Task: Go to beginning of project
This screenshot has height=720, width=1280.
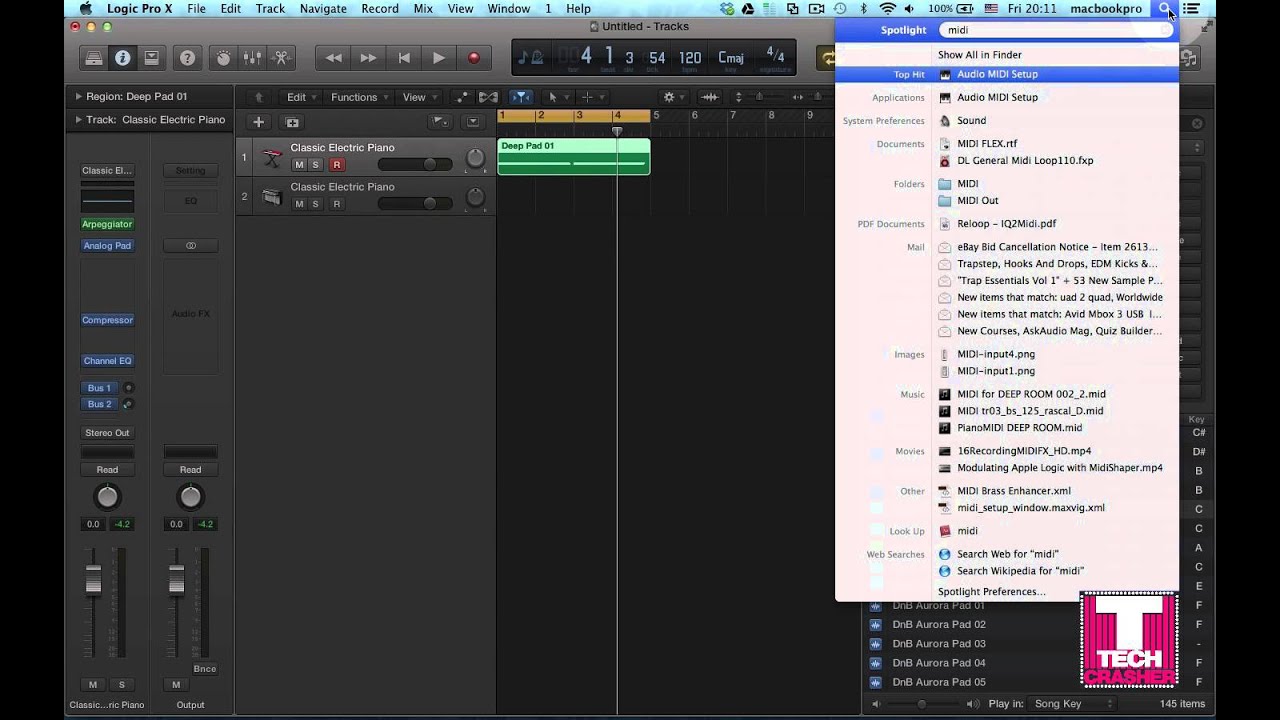Action: point(404,58)
